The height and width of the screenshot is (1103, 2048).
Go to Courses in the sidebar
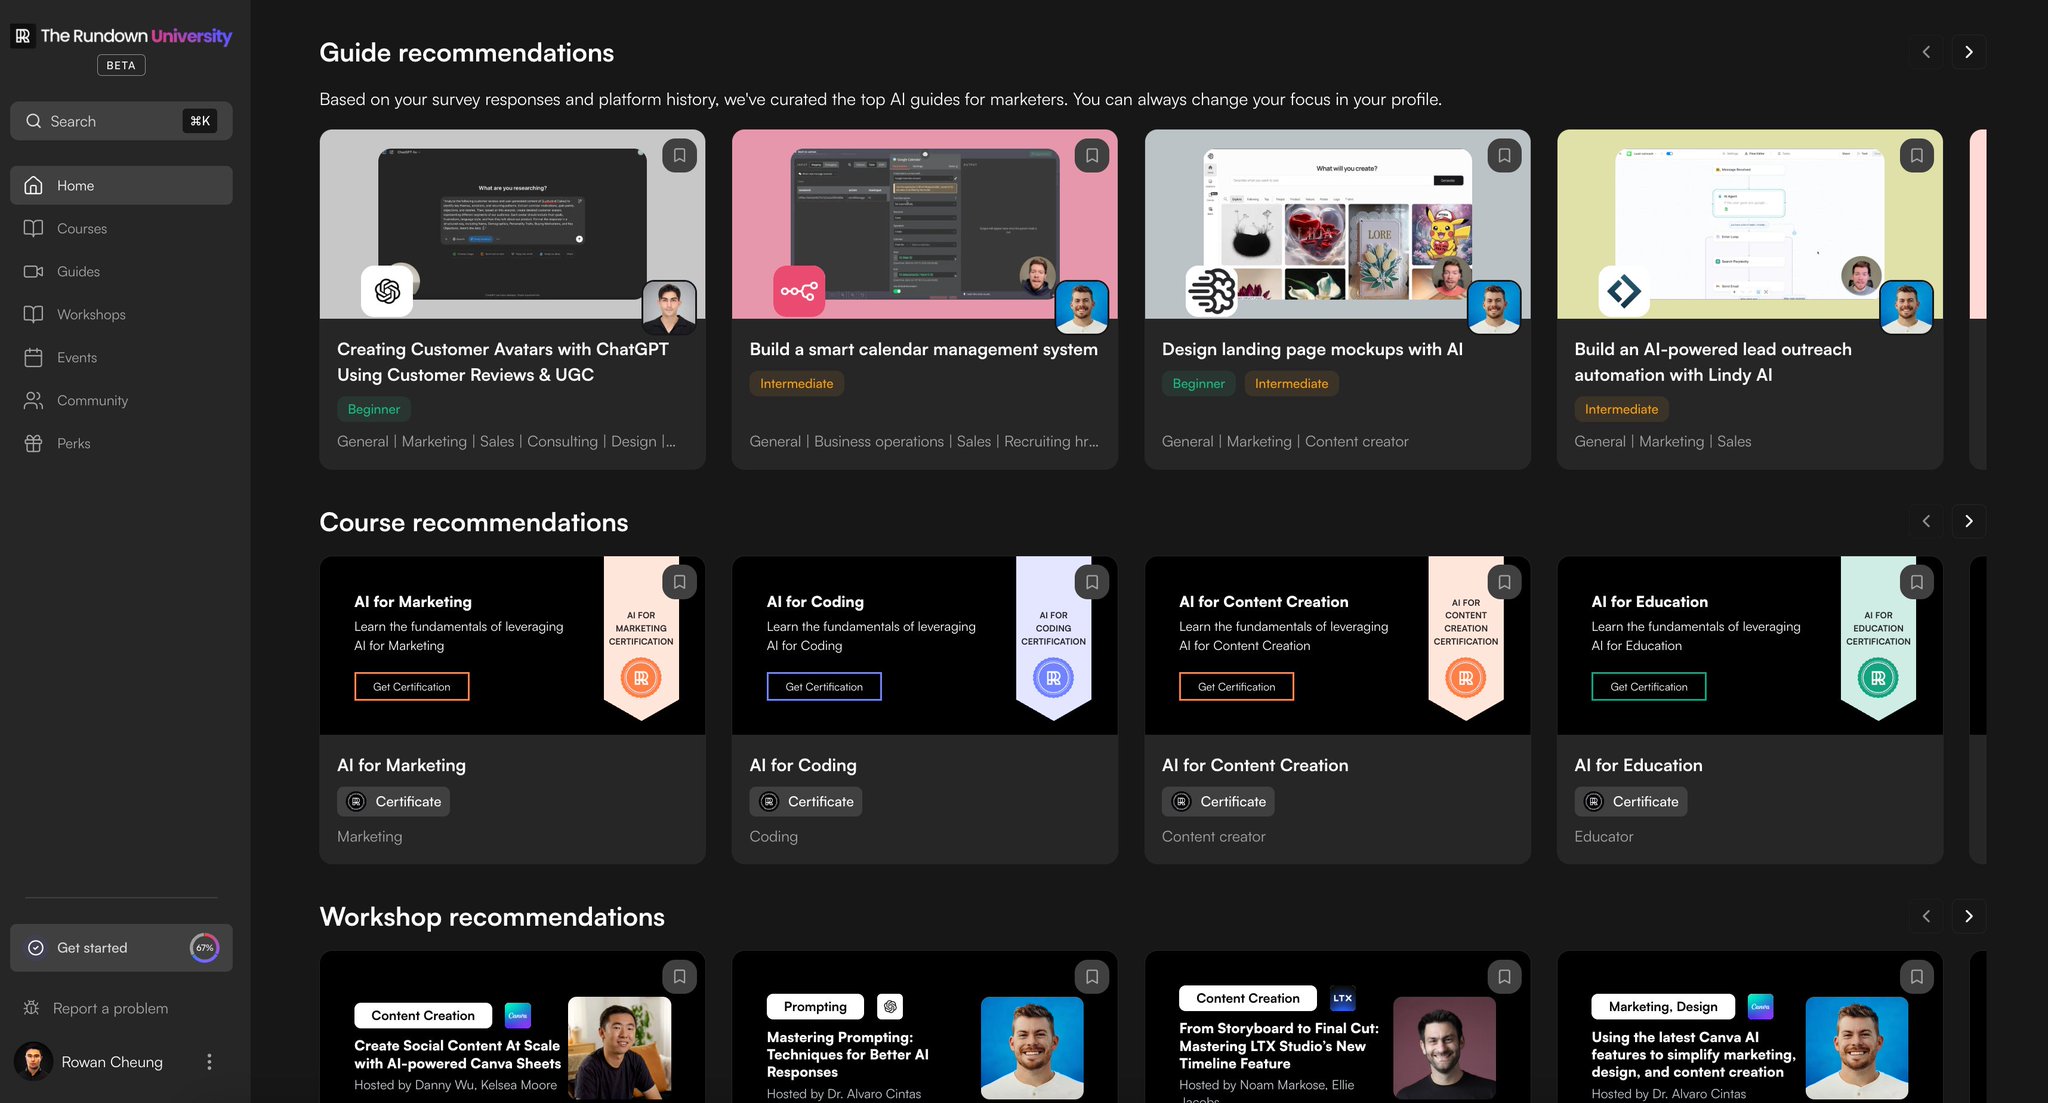pyautogui.click(x=121, y=228)
